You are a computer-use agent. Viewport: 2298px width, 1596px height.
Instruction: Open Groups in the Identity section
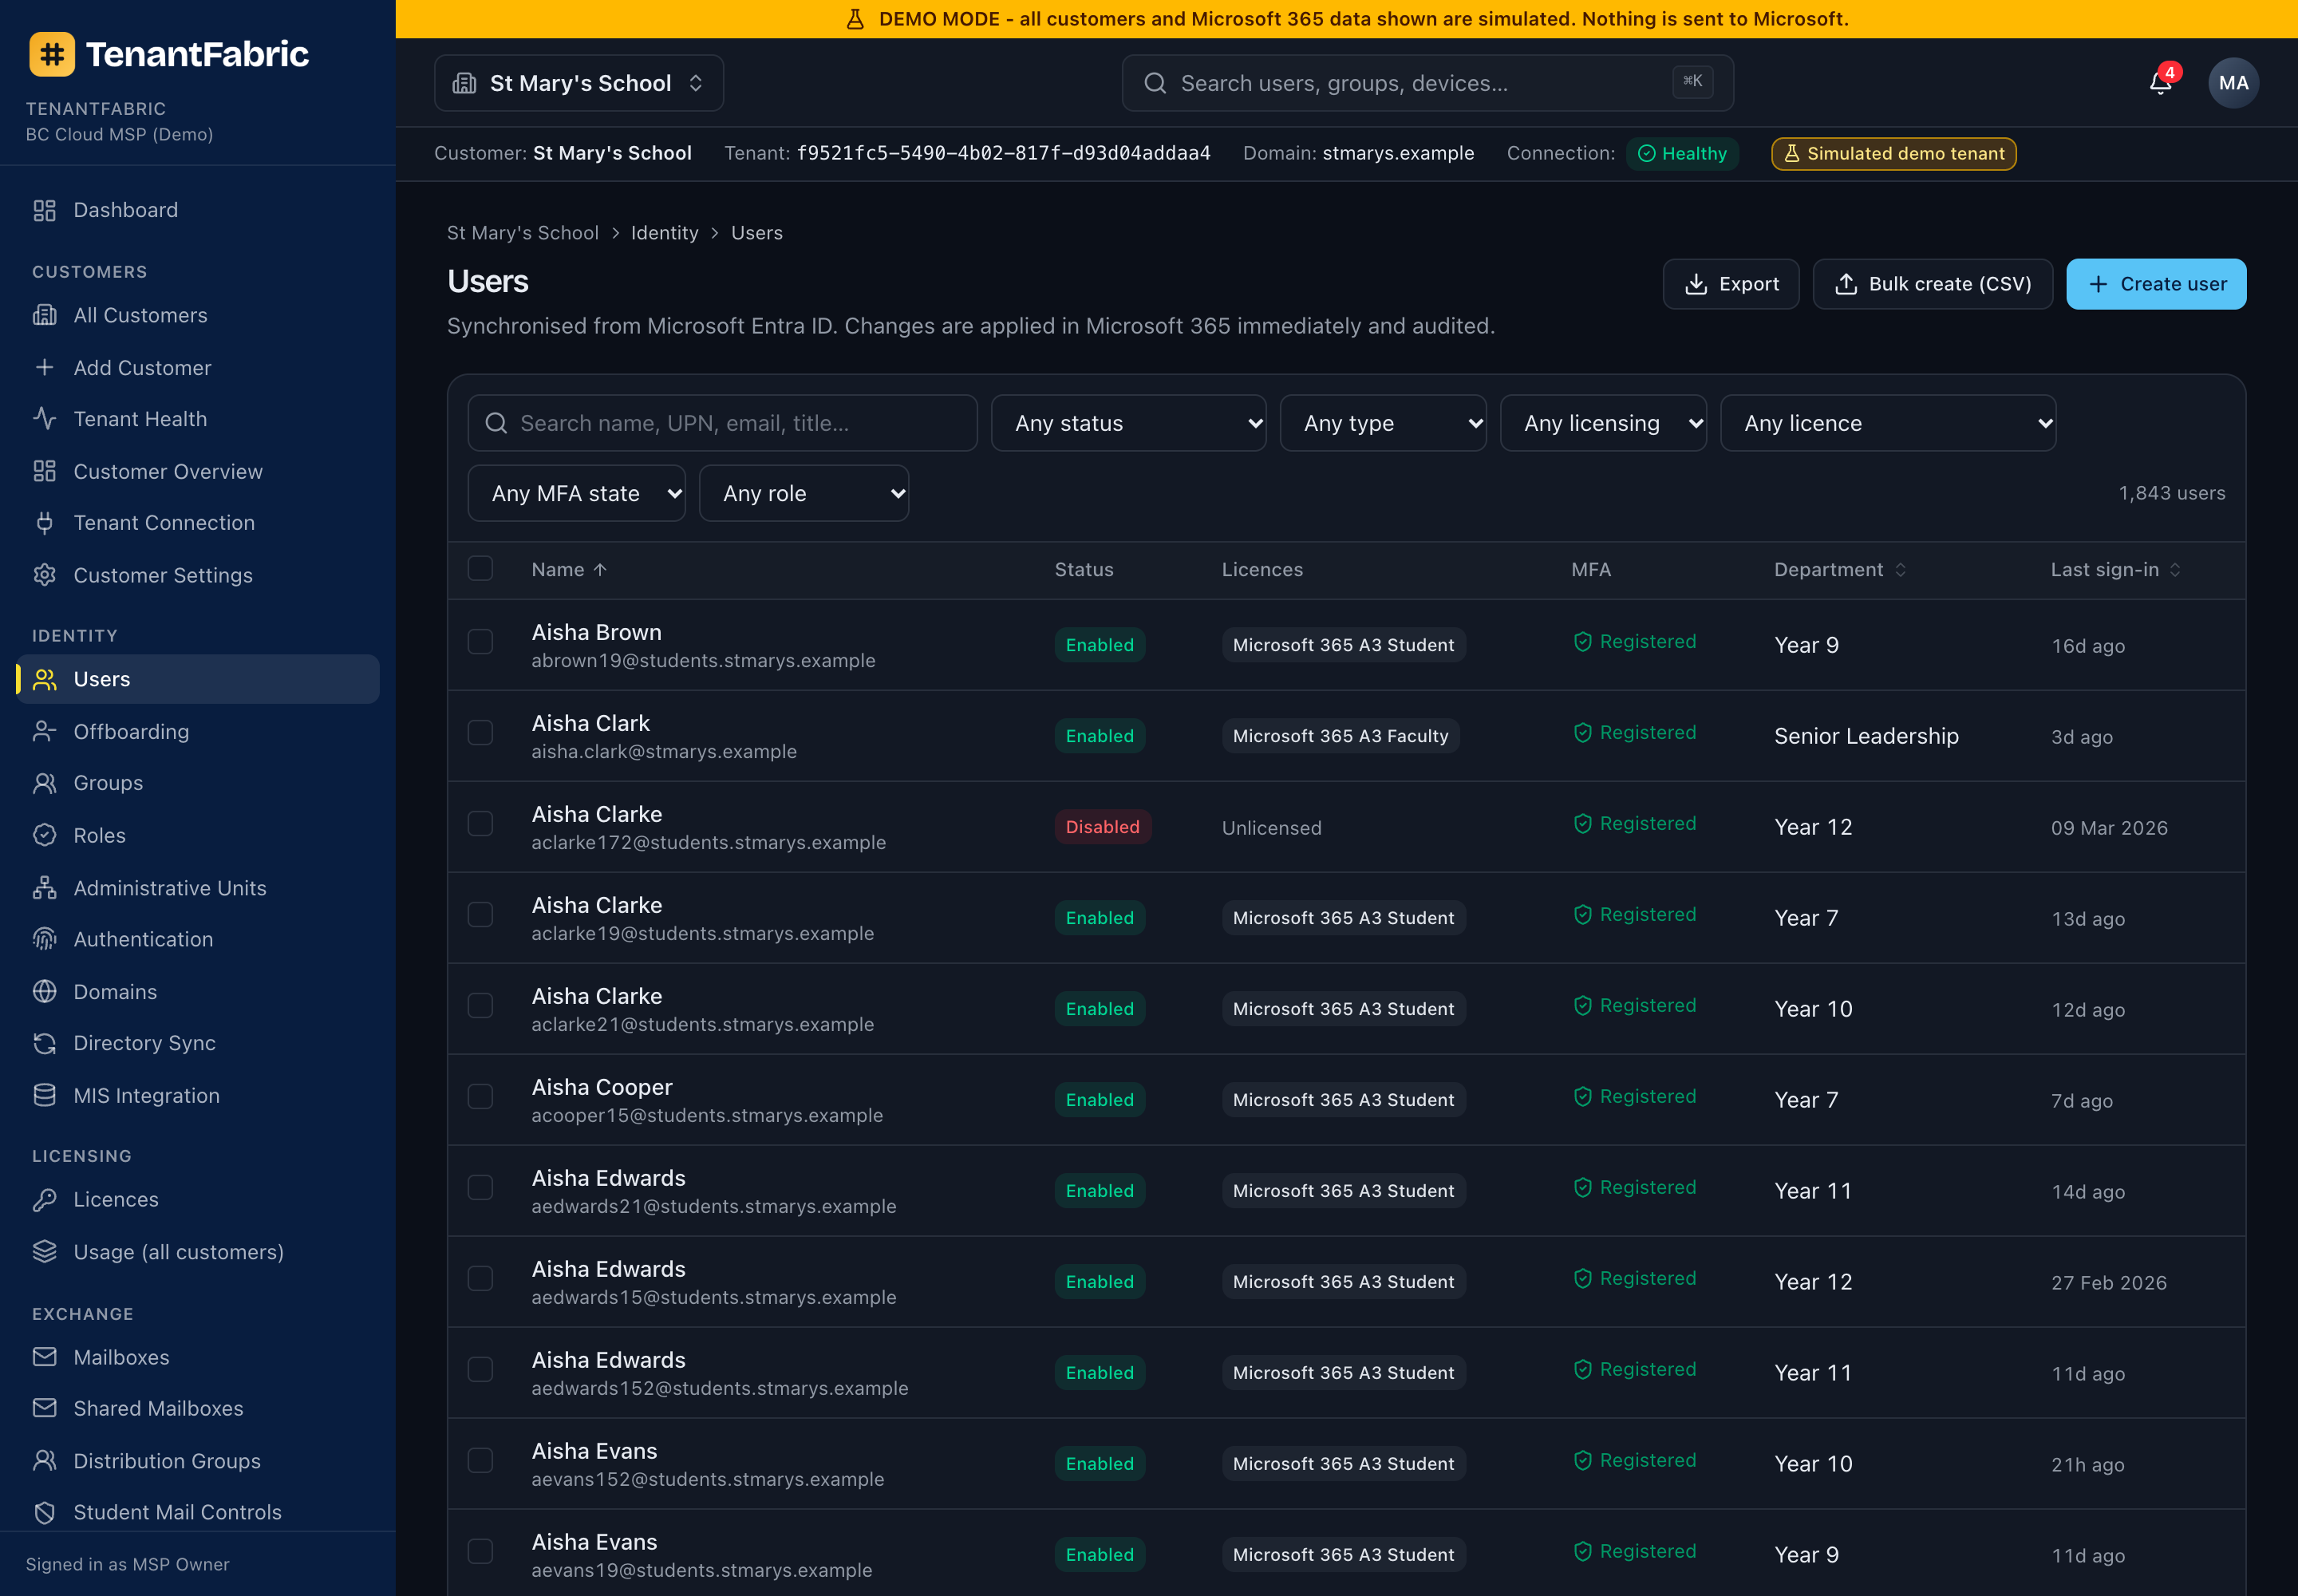click(x=198, y=783)
